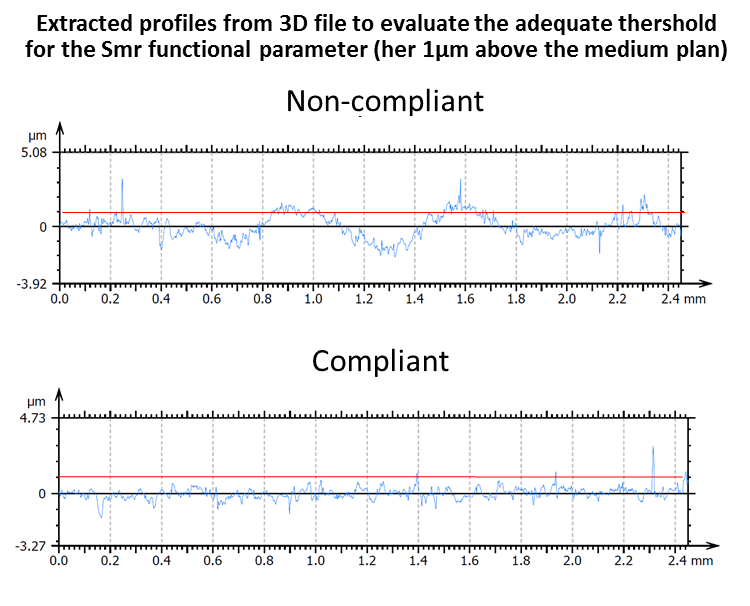Screen dimensions: 750x606
Task: Click the "Non-compliant" chart heading
Action: pos(385,101)
